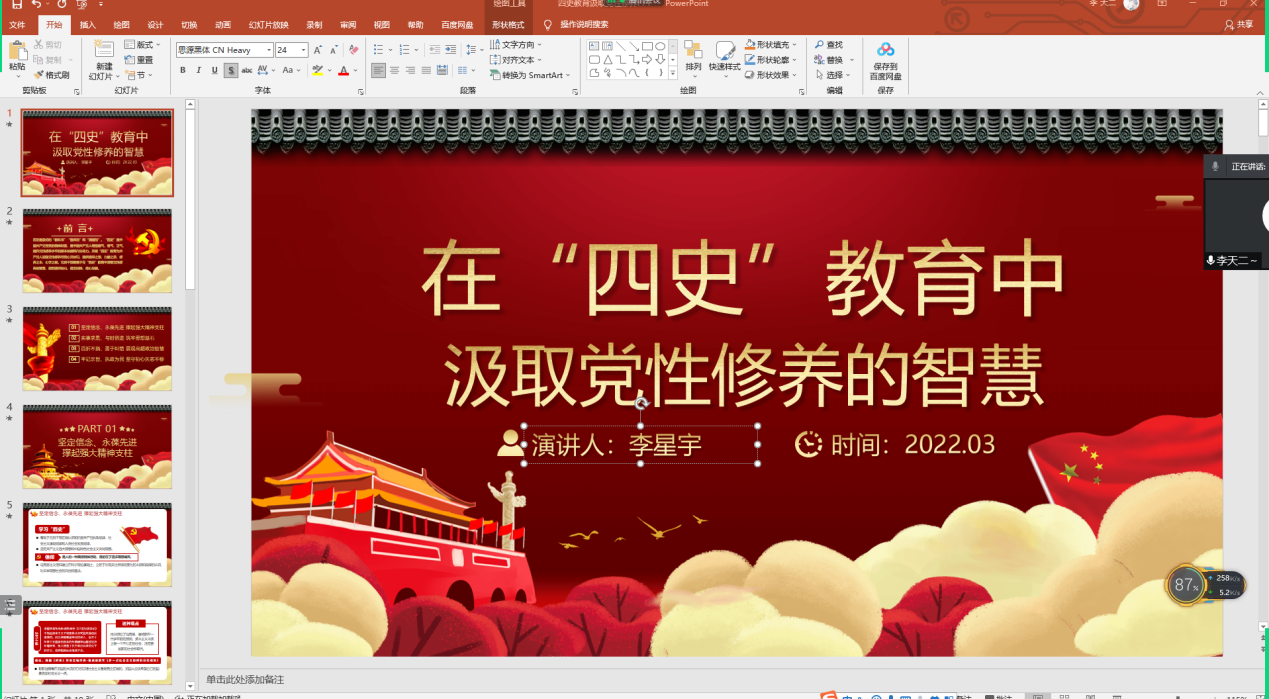This screenshot has height=699, width=1269.
Task: Click the 演讲人：李星宇 text box
Action: 640,445
